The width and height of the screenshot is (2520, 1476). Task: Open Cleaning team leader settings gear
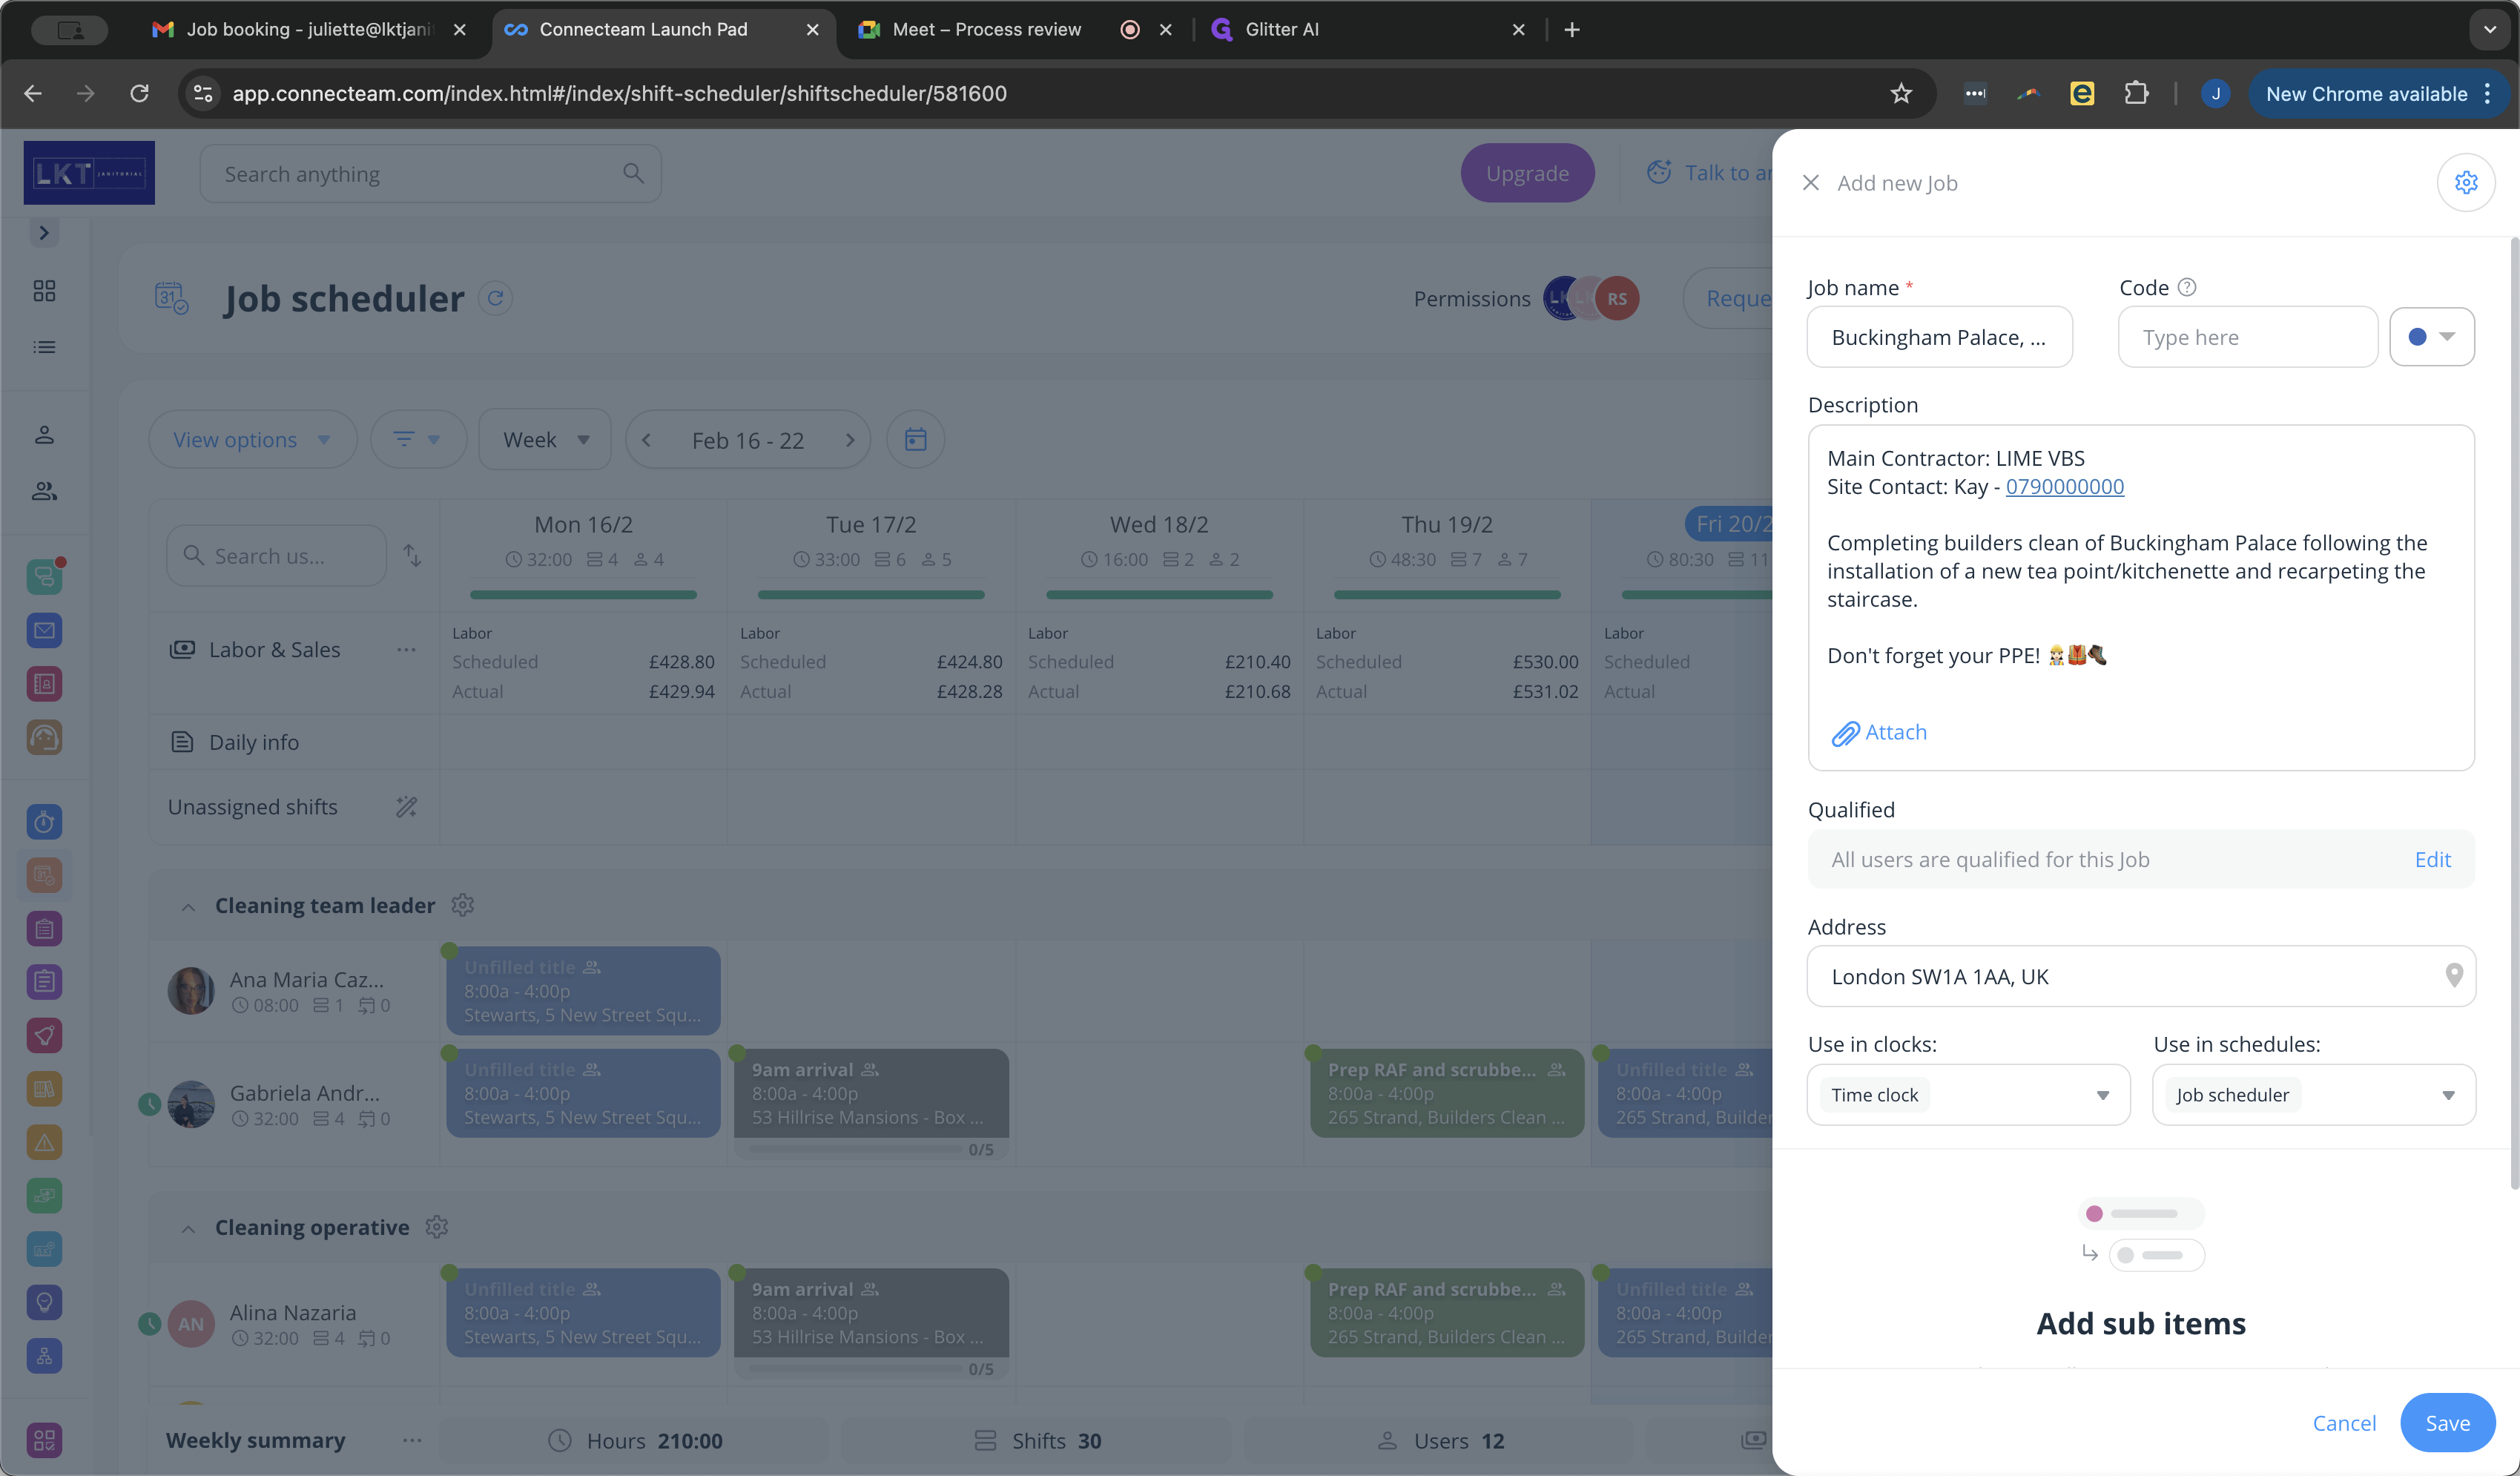(462, 905)
